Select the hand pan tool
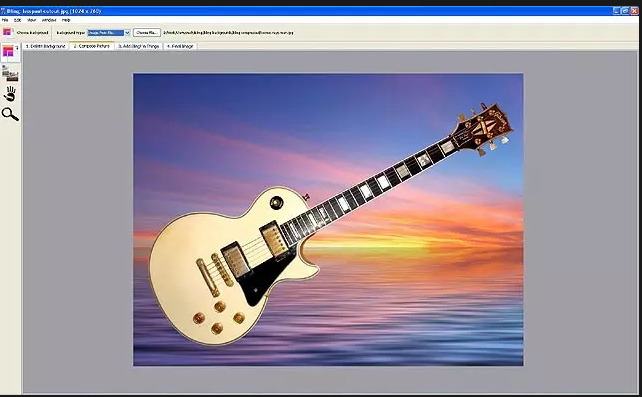This screenshot has height=397, width=642. click(x=10, y=94)
